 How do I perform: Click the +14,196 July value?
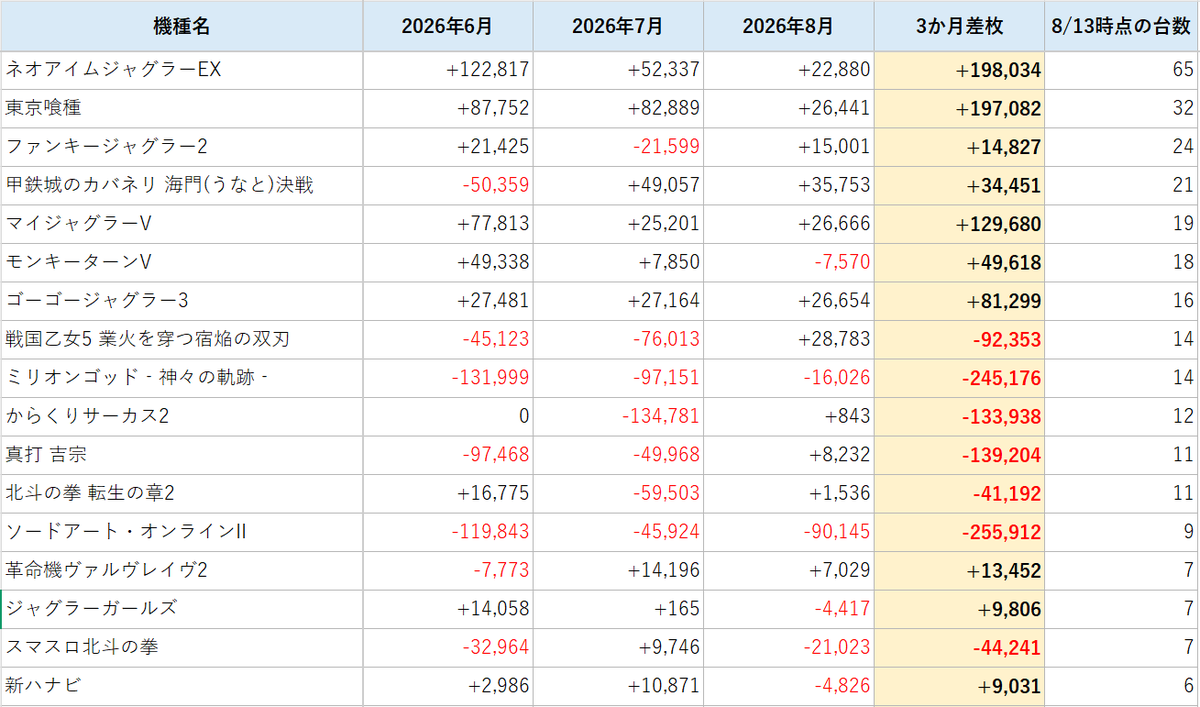618,571
